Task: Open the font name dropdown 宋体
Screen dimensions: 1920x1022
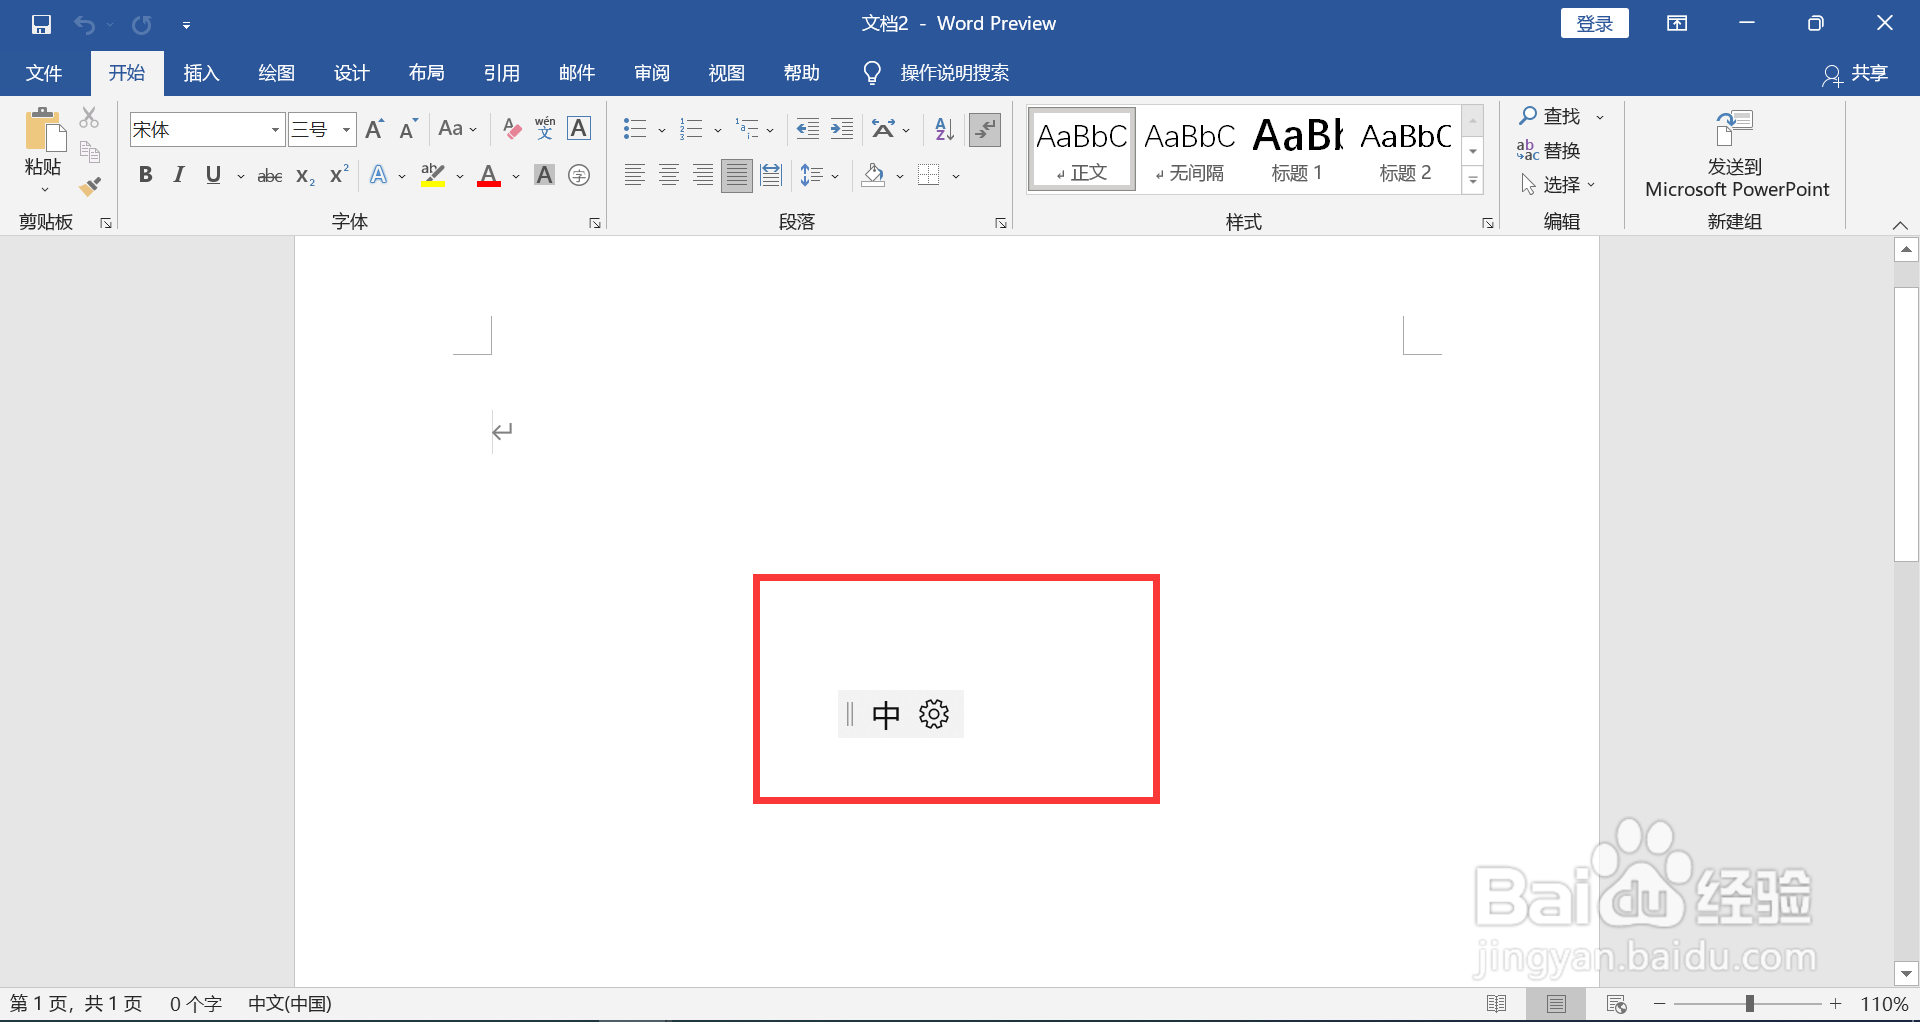Action: [x=275, y=130]
